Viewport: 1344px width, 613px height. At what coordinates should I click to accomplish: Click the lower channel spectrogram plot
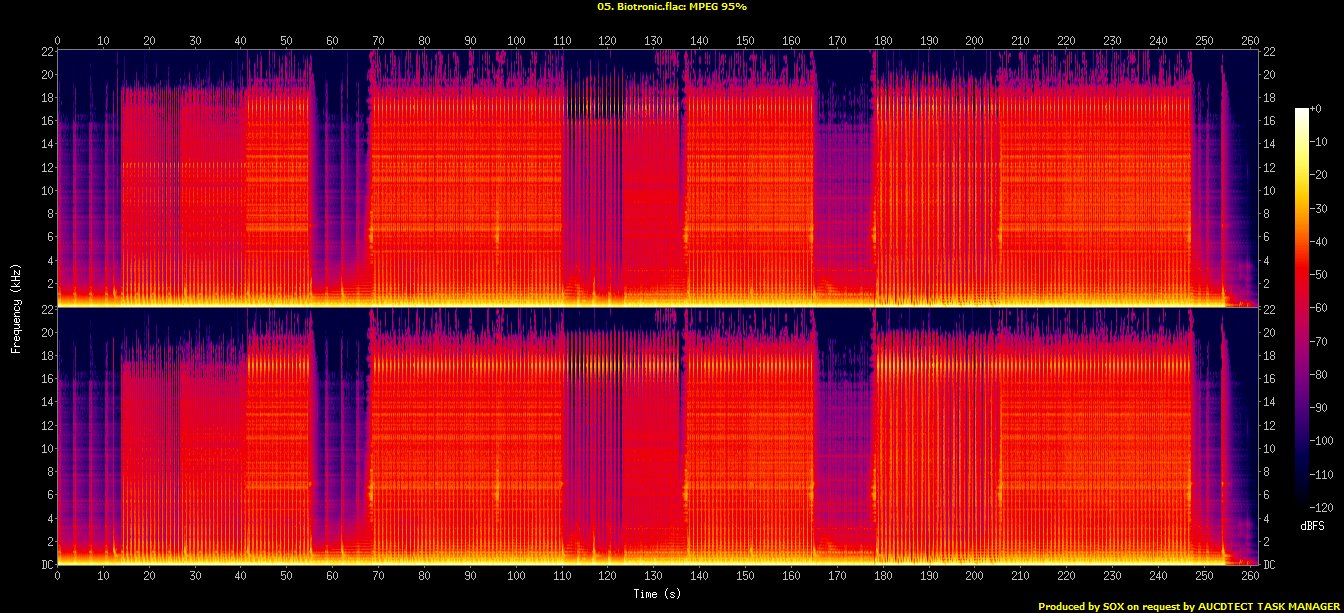[657, 436]
